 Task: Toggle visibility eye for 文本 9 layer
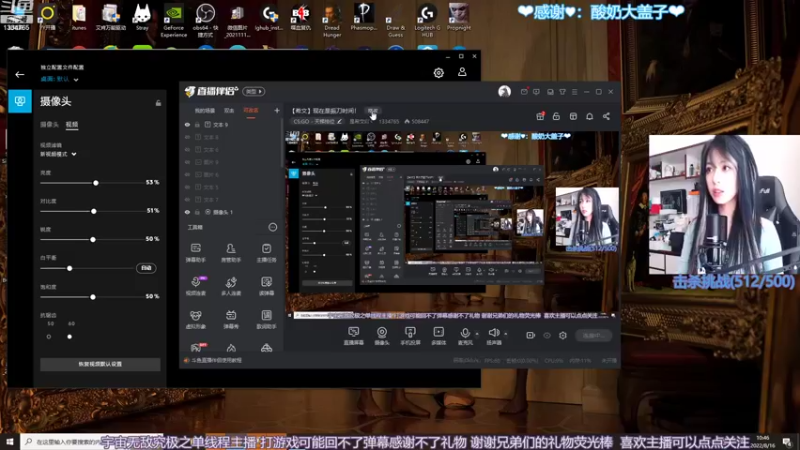tap(187, 124)
